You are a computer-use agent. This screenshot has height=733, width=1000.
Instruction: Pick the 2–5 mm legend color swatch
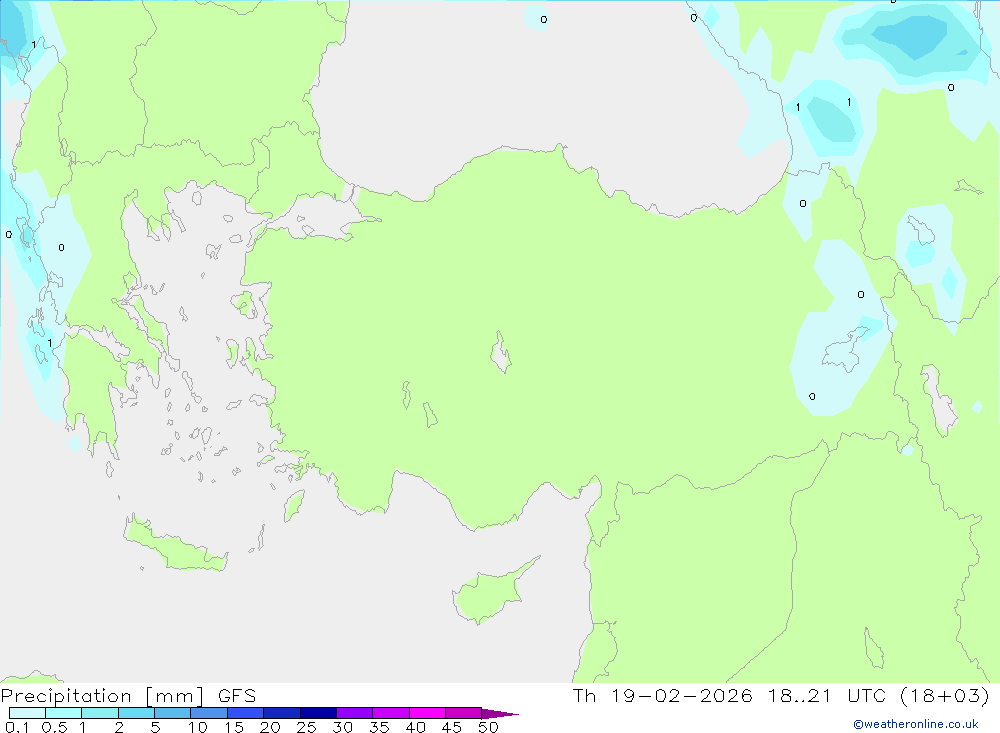pyautogui.click(x=136, y=713)
